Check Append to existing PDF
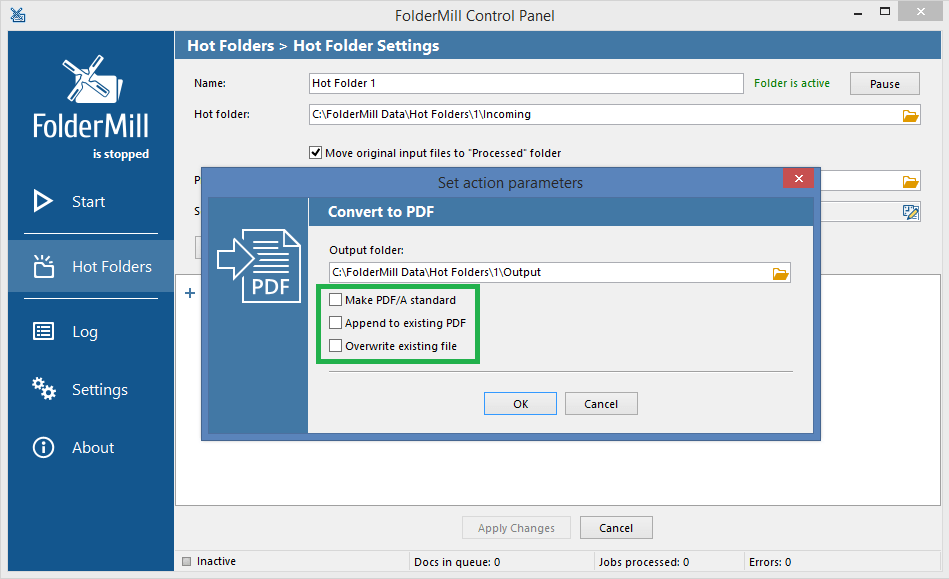The width and height of the screenshot is (949, 579). pyautogui.click(x=336, y=322)
